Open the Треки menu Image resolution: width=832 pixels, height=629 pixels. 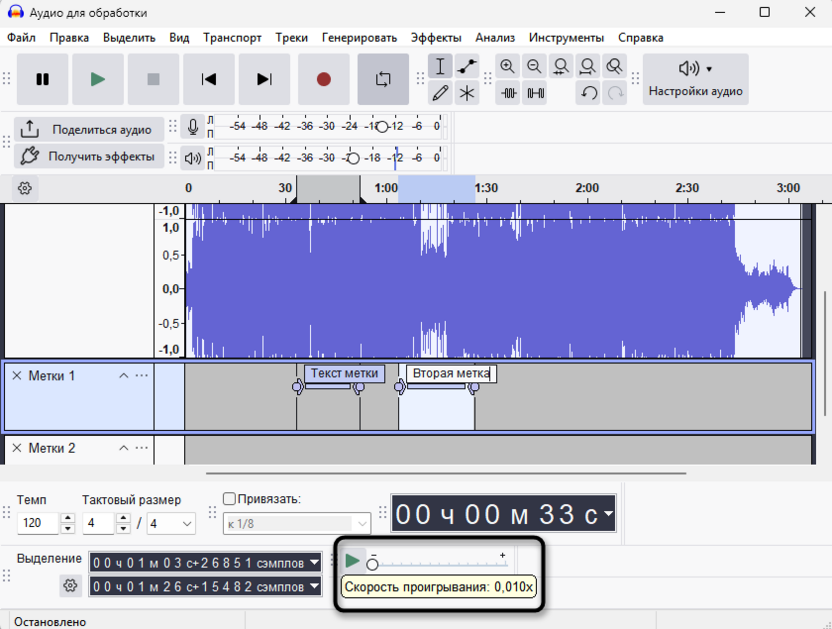(291, 38)
